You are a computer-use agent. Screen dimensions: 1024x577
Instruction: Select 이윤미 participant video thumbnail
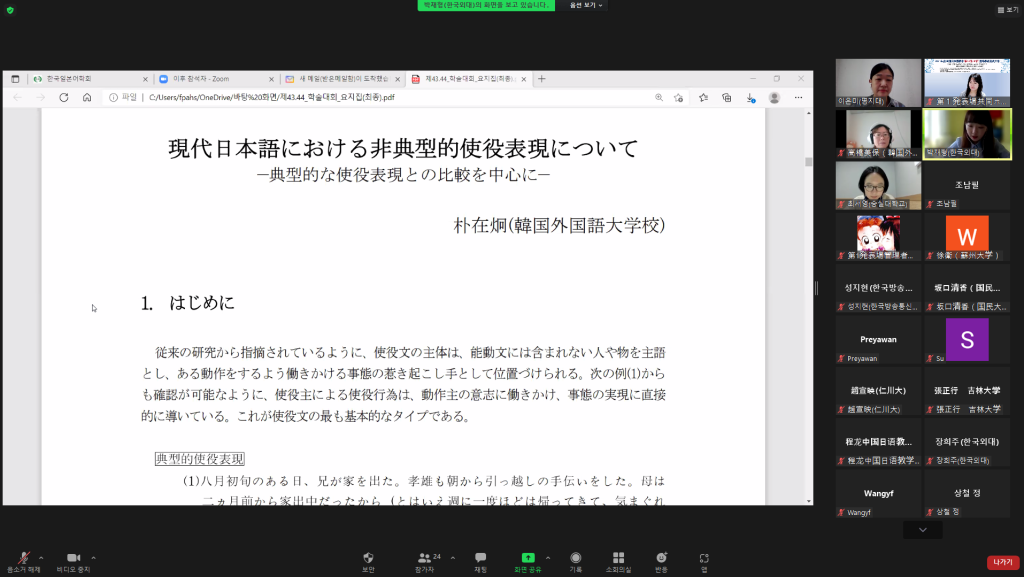[878, 83]
